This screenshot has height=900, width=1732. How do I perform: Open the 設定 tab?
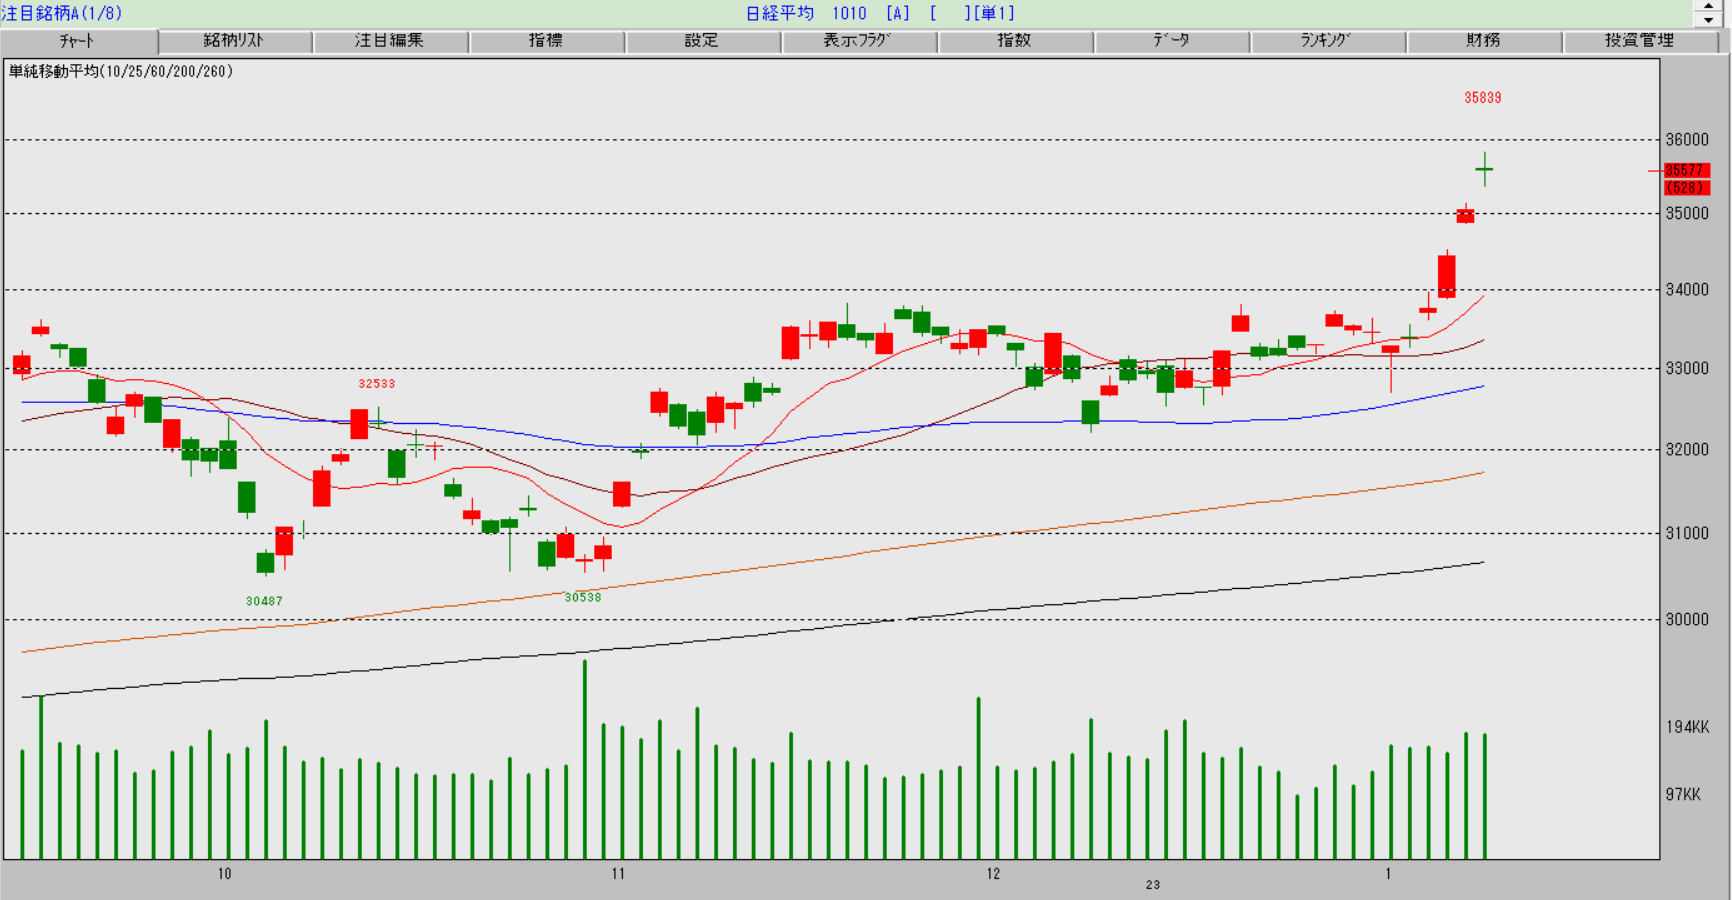point(703,41)
